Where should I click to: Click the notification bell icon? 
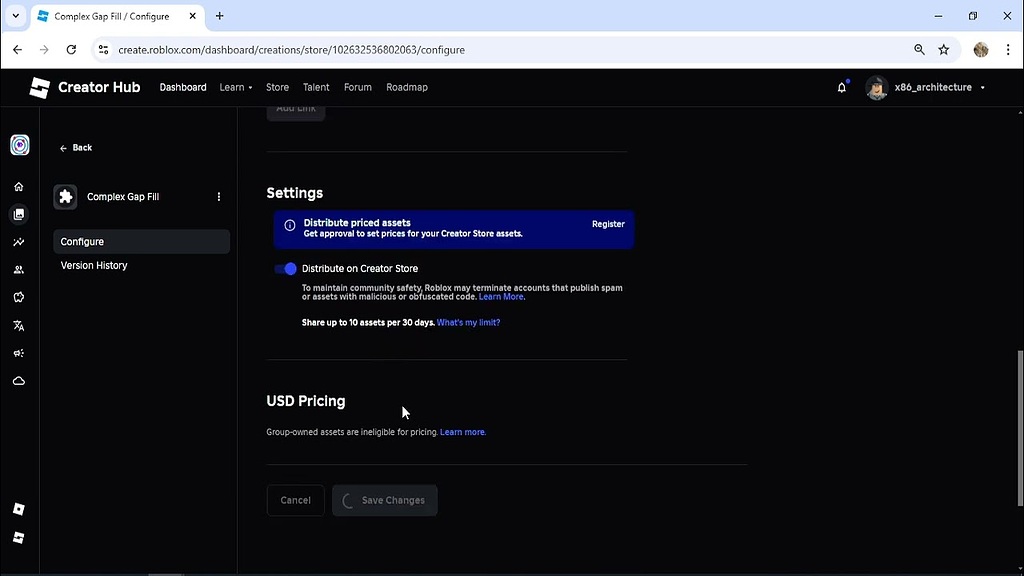coord(841,87)
